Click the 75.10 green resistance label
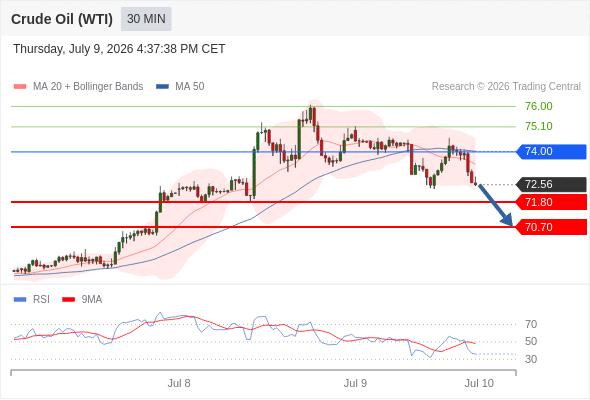Viewport: 590px width, 400px height. click(539, 126)
